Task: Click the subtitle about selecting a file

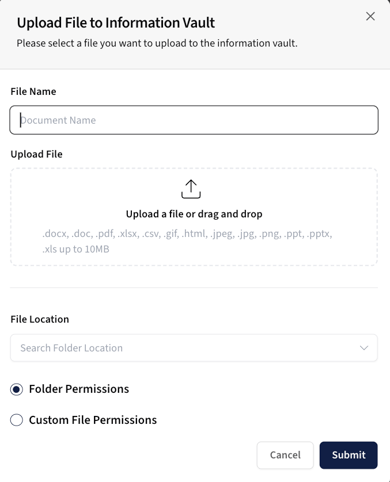Action: [x=157, y=43]
